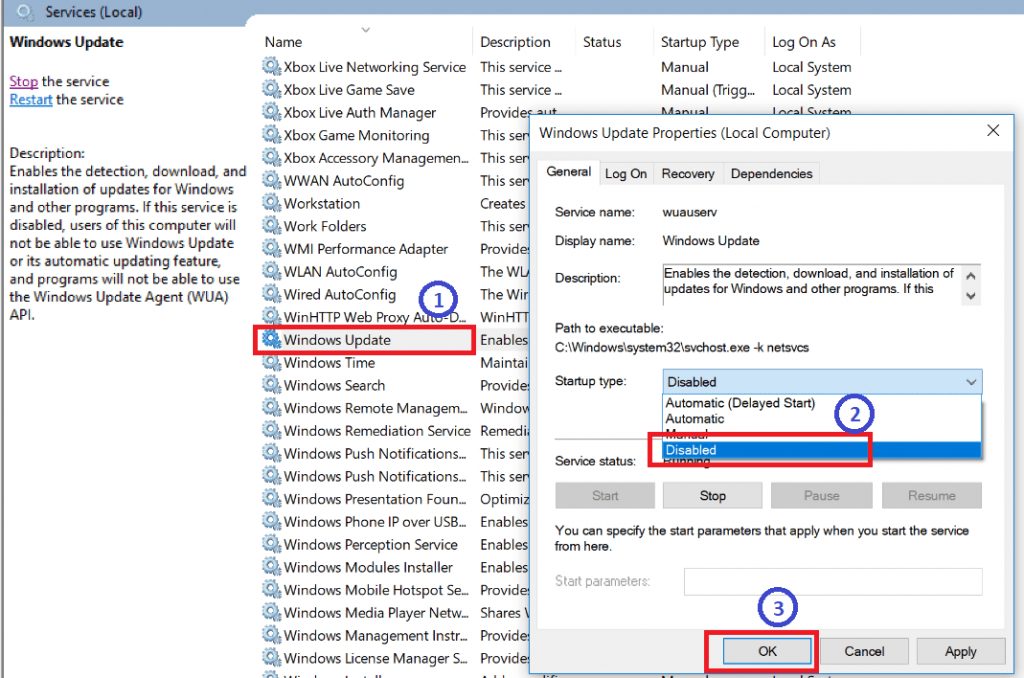
Task: Select the Xbox Accessory Management icon
Action: click(270, 157)
